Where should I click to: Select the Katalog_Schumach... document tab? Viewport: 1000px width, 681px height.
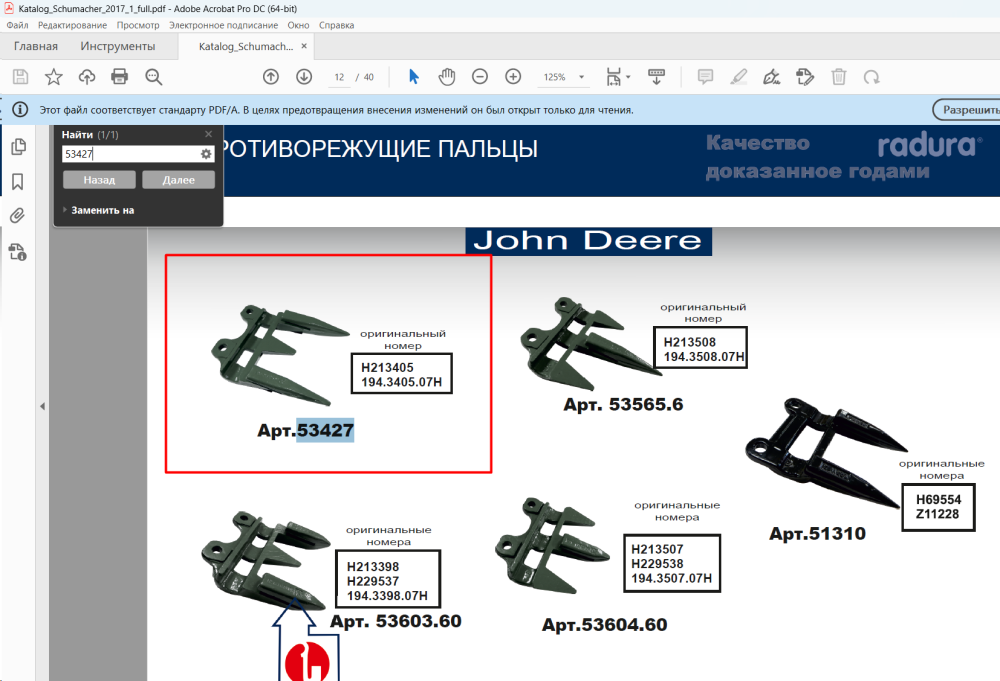(246, 47)
